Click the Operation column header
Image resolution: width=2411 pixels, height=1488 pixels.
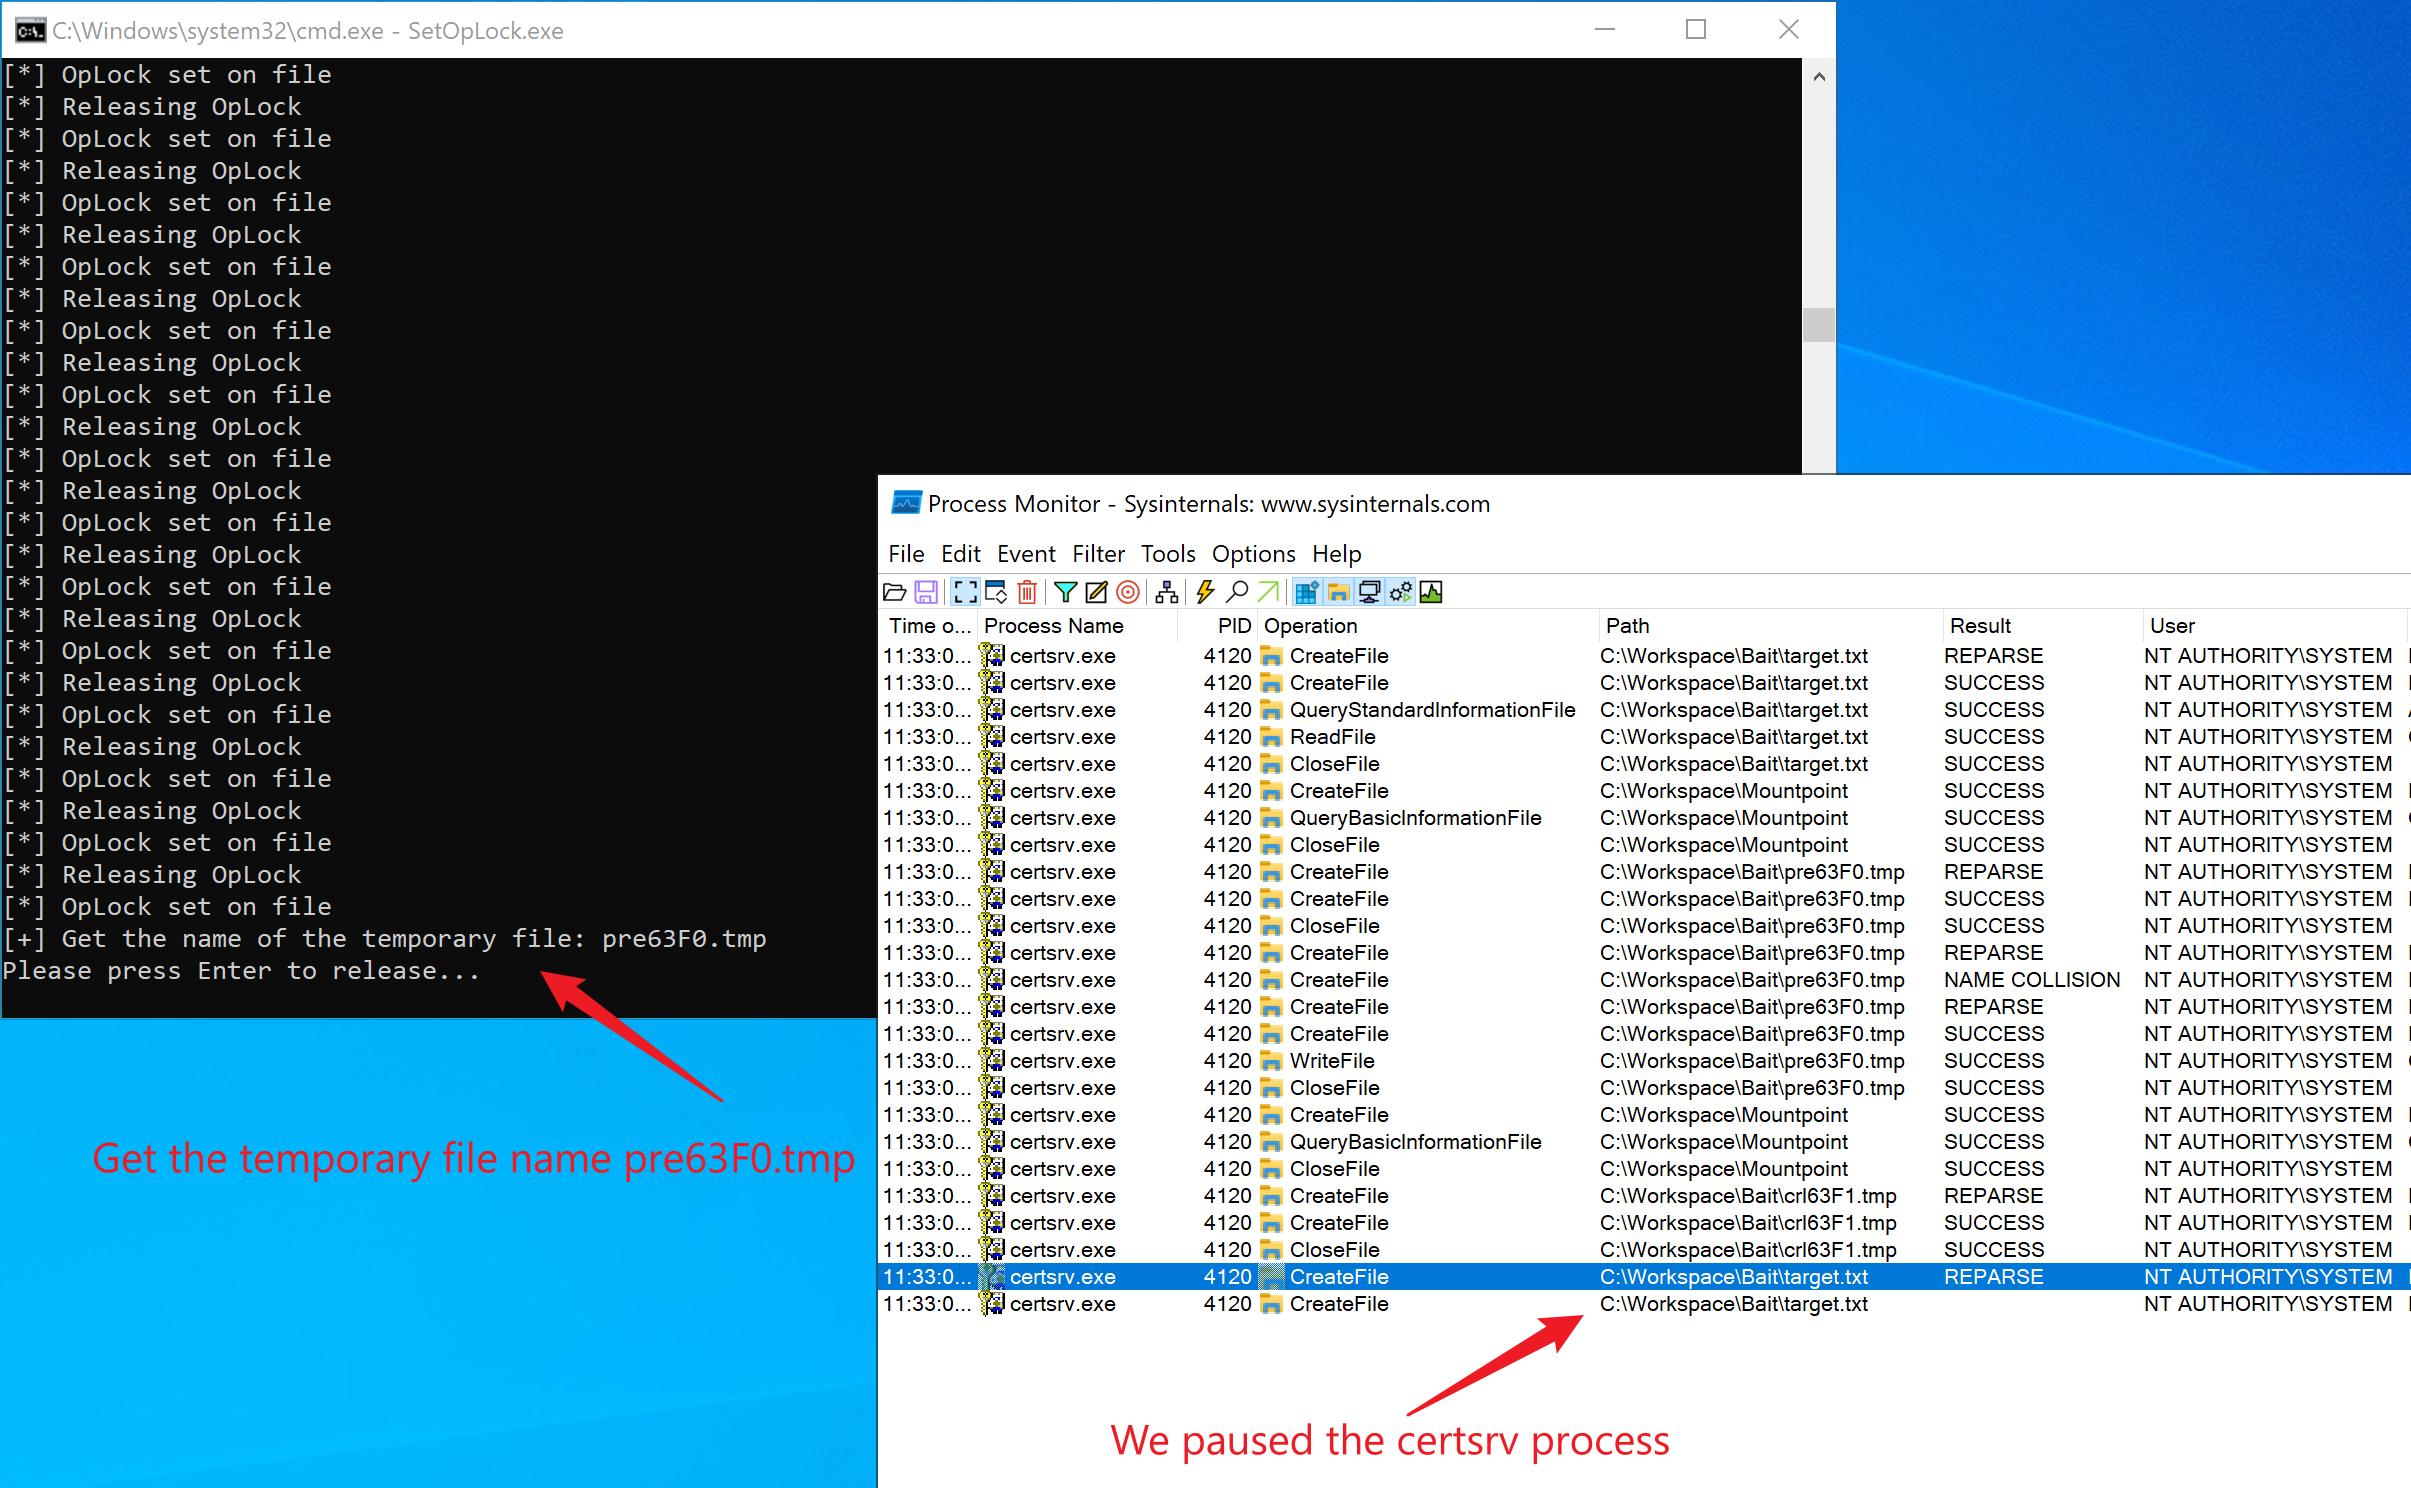pyautogui.click(x=1427, y=626)
